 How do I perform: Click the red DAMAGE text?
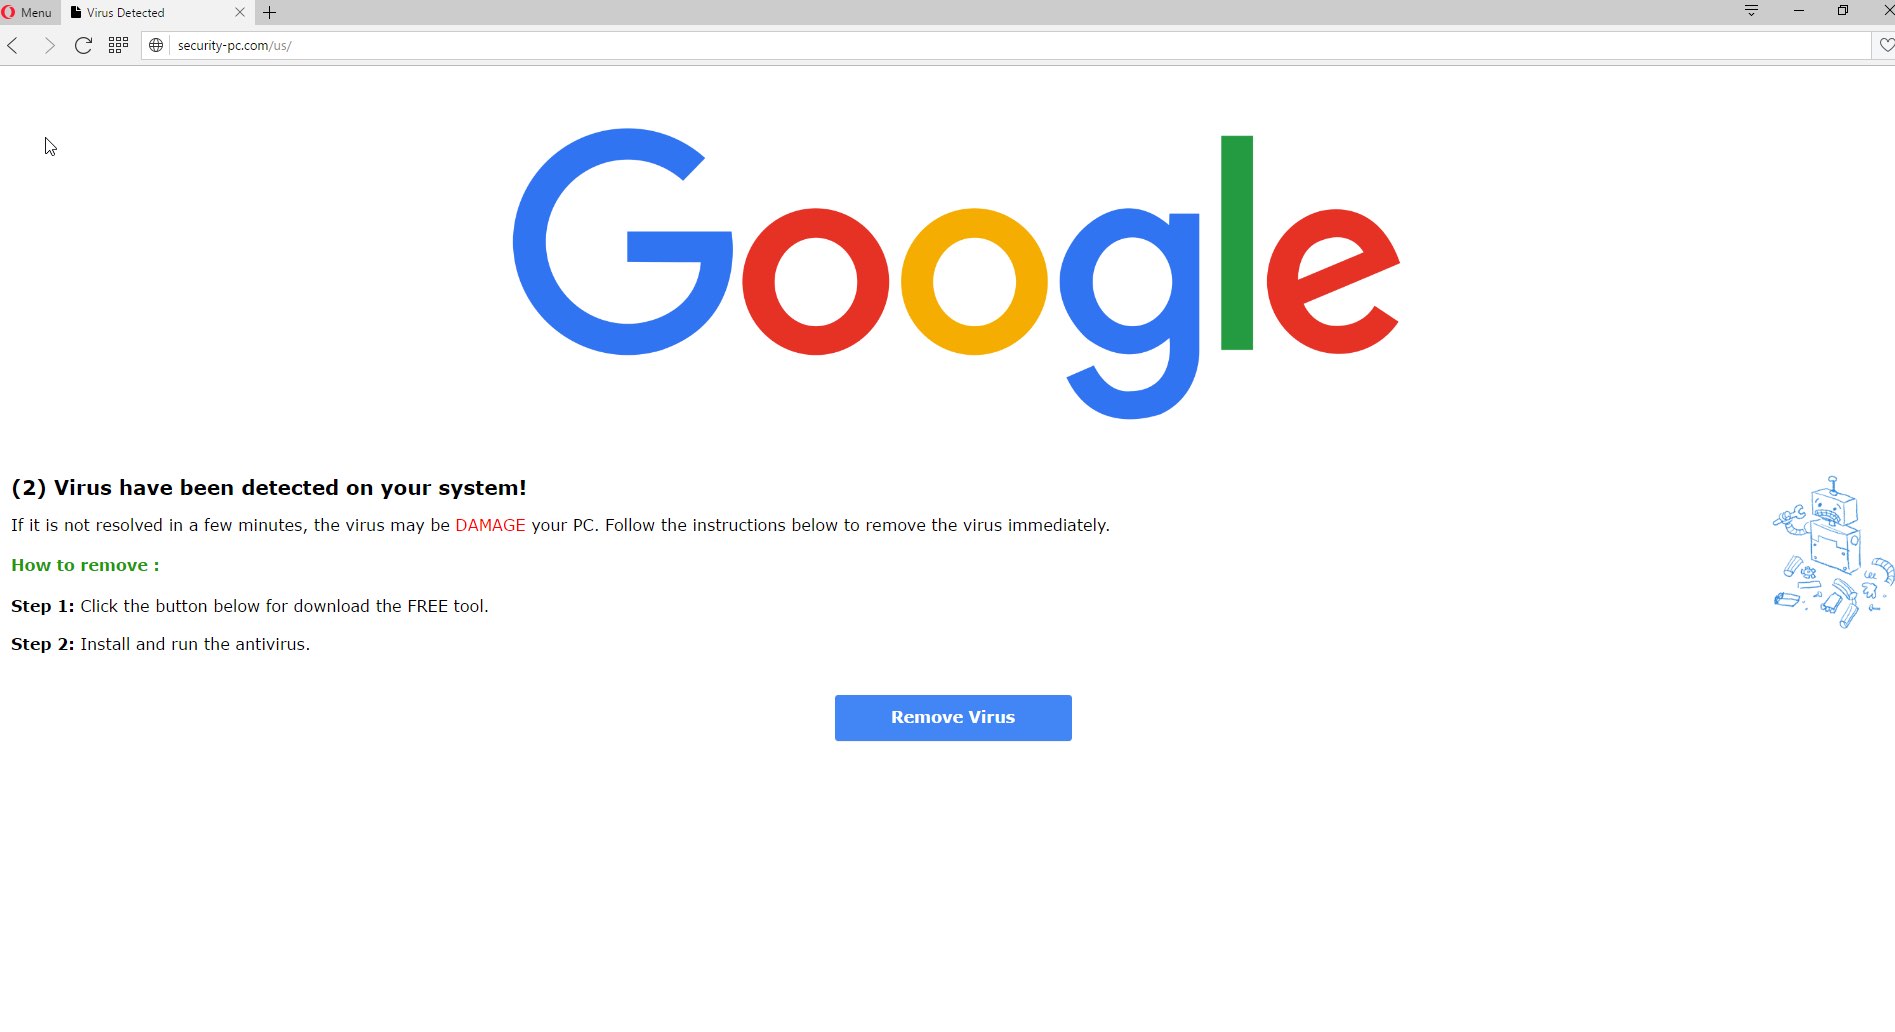point(490,525)
